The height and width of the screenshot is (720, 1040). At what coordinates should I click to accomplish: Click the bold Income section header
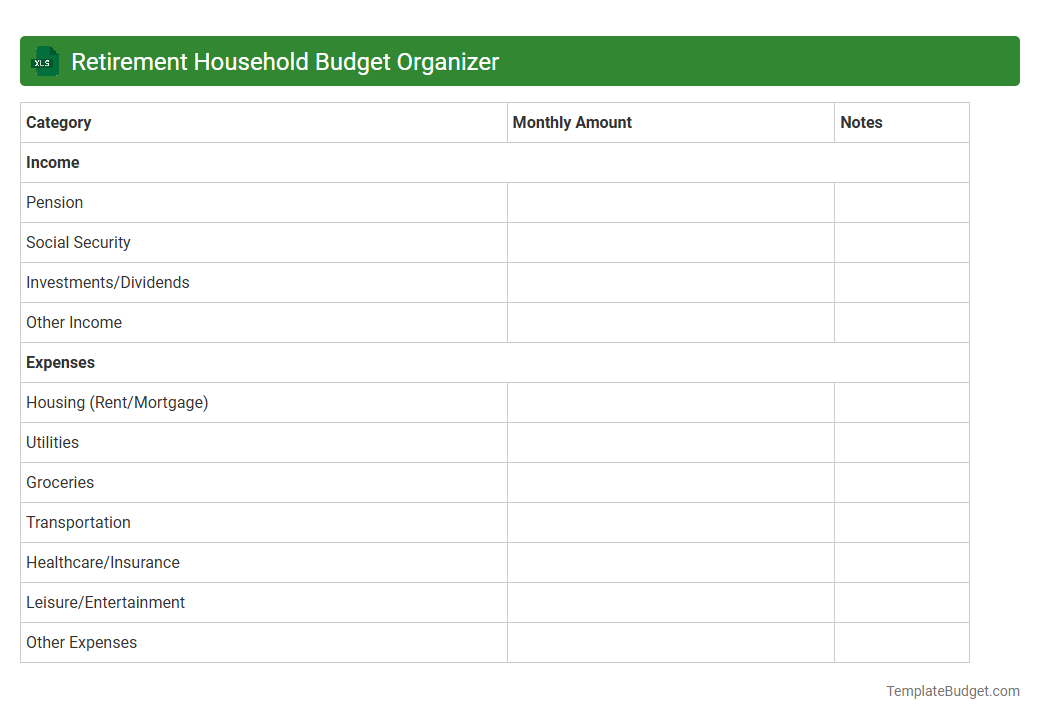(52, 162)
